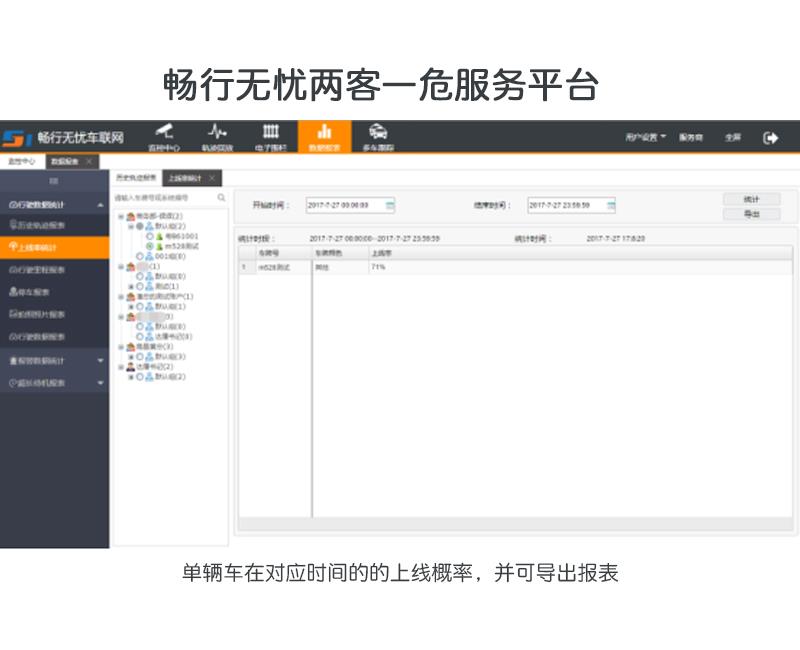Click the search magnifier in vehicle tree panel
This screenshot has height=650, width=800.
(222, 198)
